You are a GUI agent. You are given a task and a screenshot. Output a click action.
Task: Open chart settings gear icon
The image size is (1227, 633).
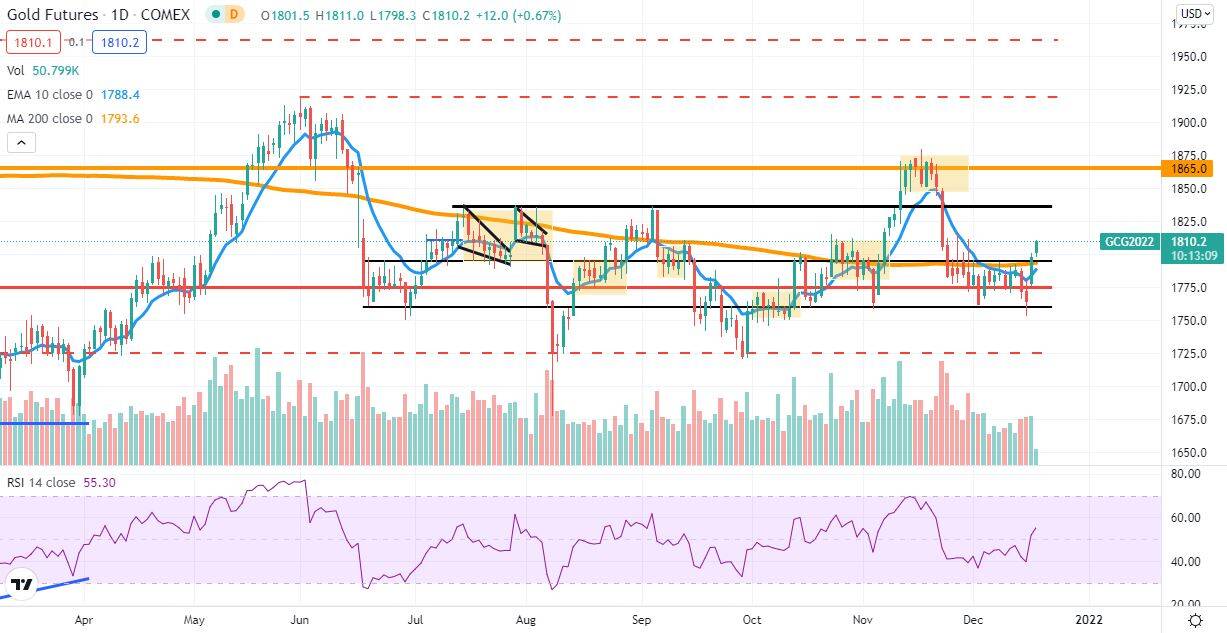coord(1194,622)
